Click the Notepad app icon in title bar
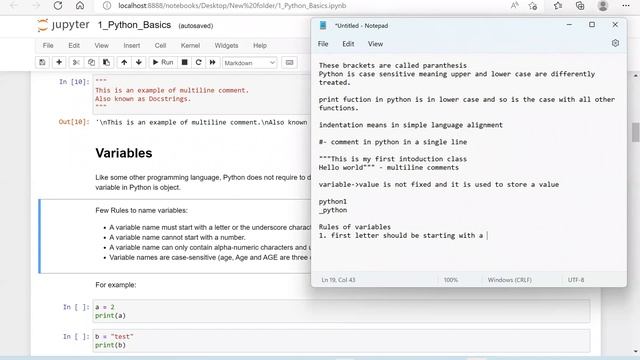Viewport: 640px width, 360px height. (x=323, y=25)
